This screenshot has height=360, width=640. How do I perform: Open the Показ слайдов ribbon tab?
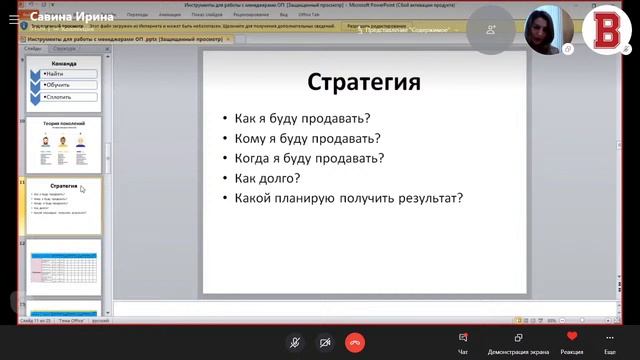coord(207,15)
